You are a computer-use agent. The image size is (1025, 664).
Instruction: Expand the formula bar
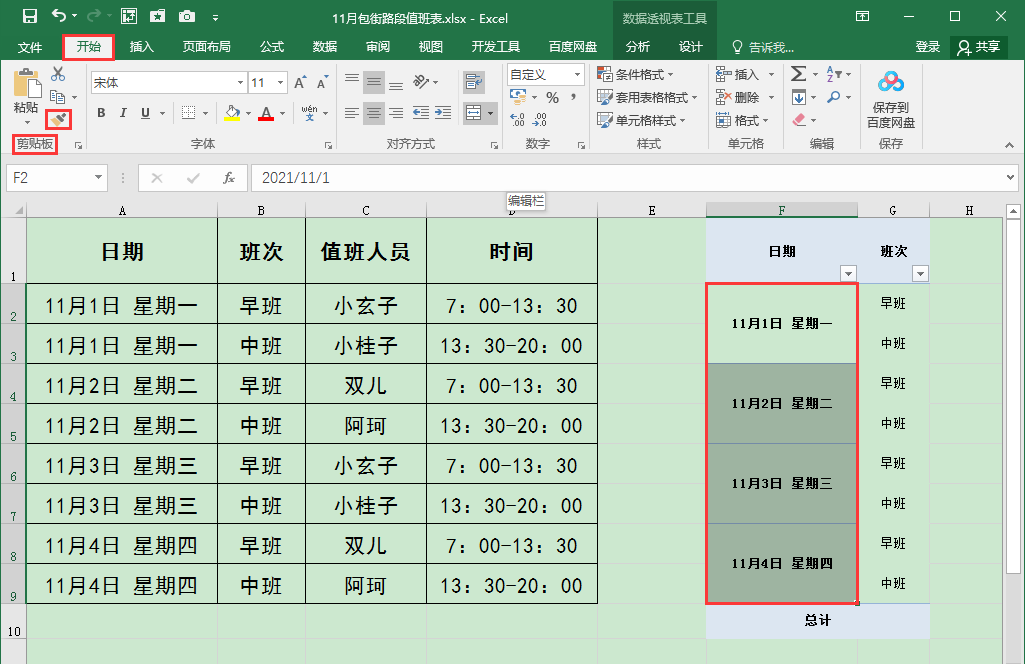coord(1011,178)
